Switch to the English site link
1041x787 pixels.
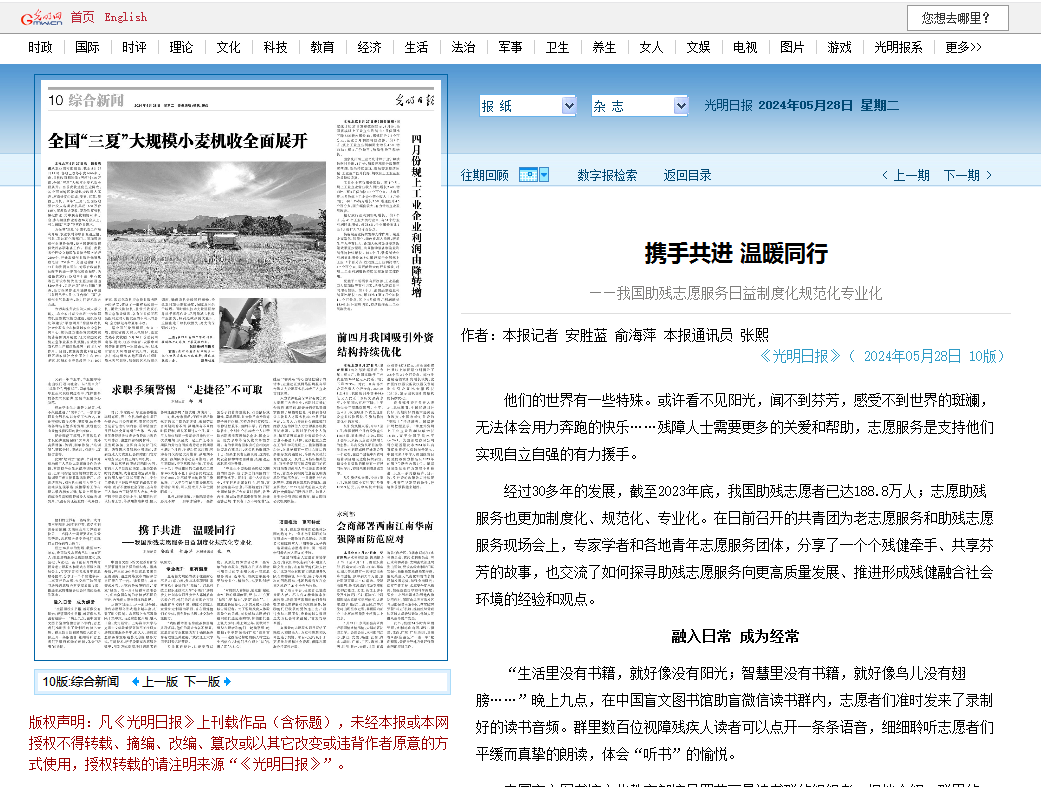[x=125, y=17]
